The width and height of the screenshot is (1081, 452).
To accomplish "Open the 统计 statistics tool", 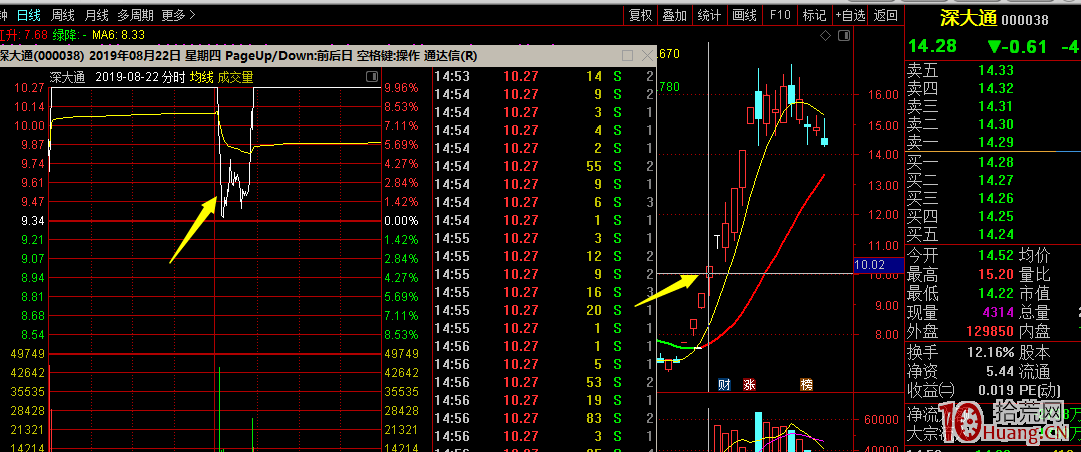I will coord(709,14).
